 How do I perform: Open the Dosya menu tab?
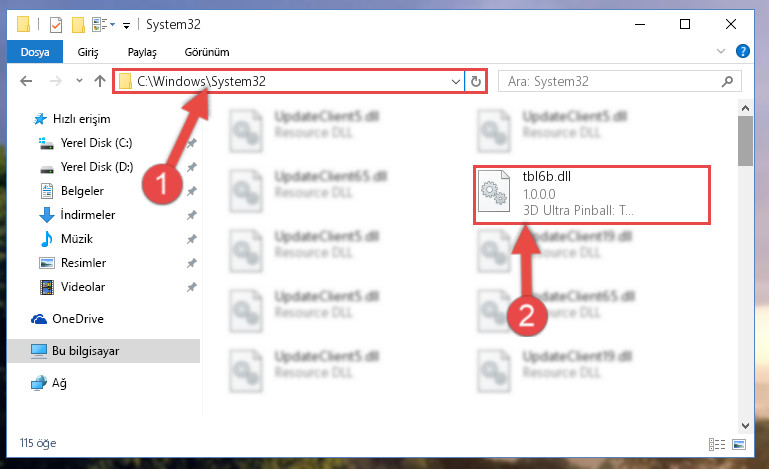coord(35,52)
